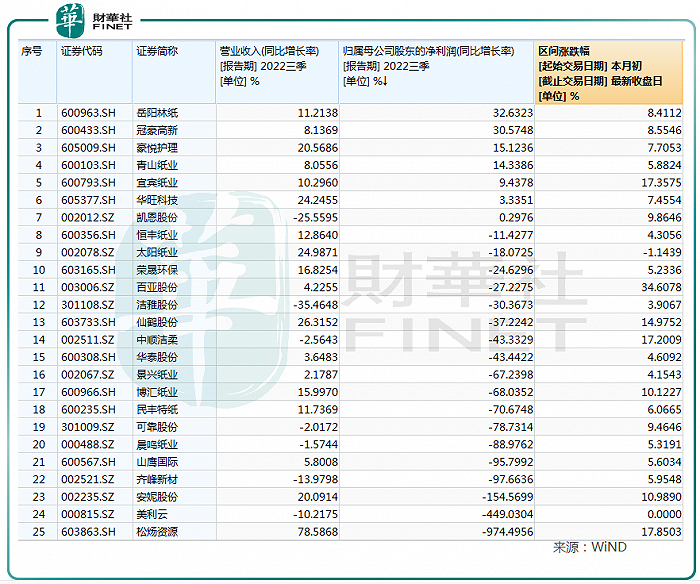Click stock code 003006.SZ
Viewport: 700px width, 584px height.
[x=88, y=287]
